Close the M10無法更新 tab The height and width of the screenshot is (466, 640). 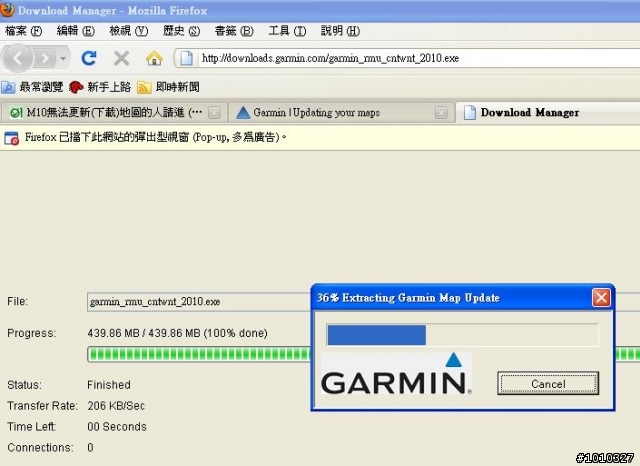pyautogui.click(x=214, y=113)
